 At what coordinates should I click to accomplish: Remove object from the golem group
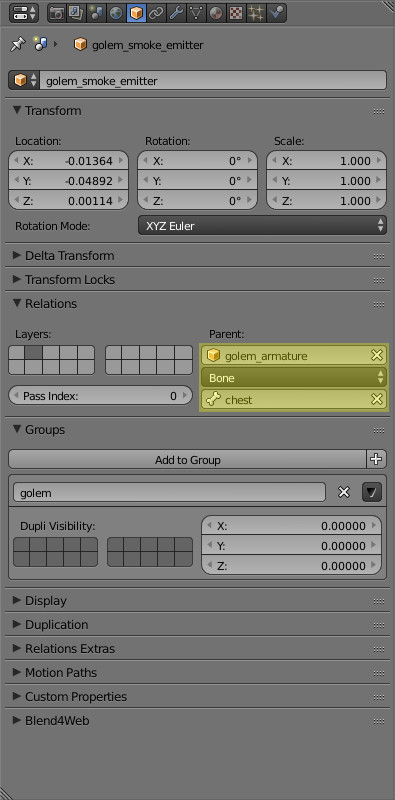pos(344,492)
